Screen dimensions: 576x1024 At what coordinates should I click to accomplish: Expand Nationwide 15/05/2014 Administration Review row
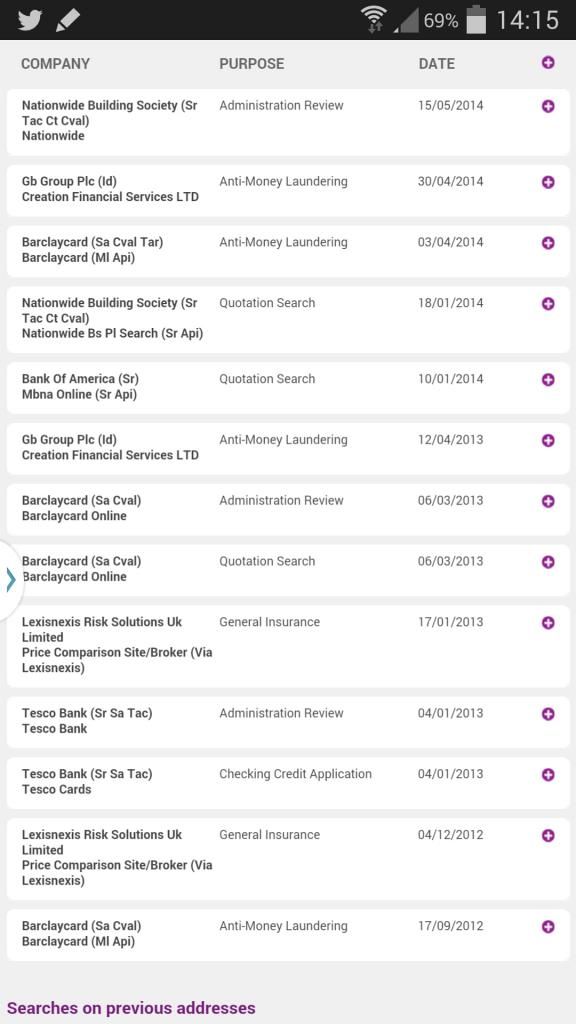548,106
